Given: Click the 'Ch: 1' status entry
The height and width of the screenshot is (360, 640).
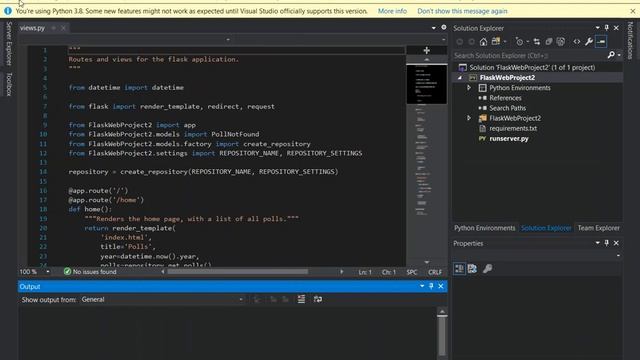Looking at the screenshot, I should click(389, 272).
